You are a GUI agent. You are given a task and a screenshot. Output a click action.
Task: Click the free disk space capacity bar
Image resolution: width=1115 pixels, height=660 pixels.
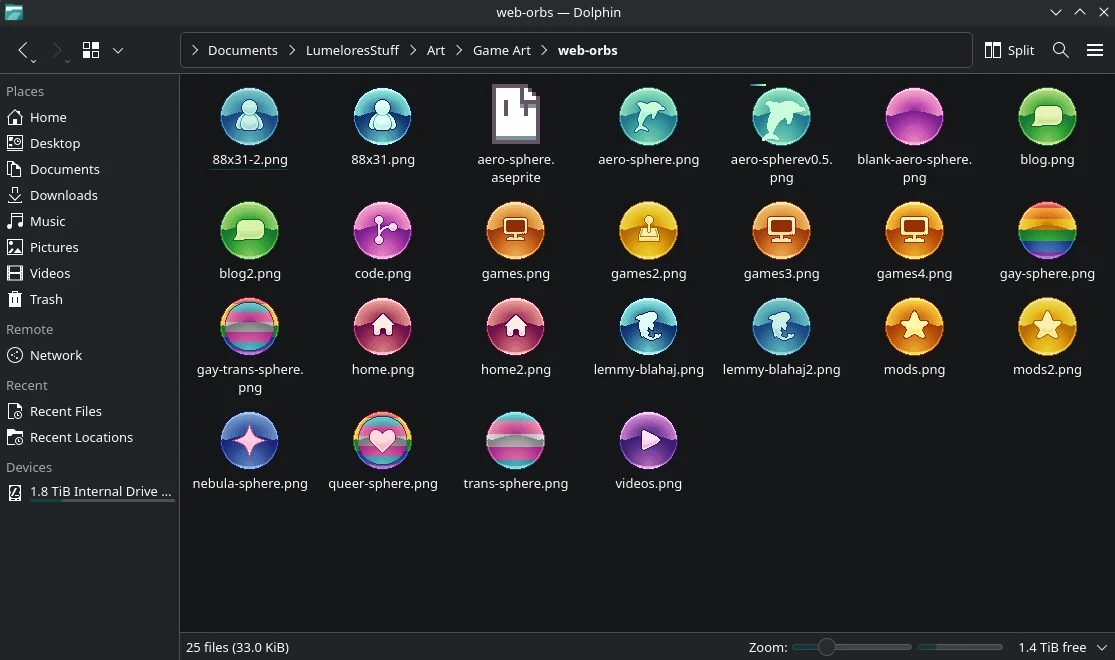coord(960,647)
